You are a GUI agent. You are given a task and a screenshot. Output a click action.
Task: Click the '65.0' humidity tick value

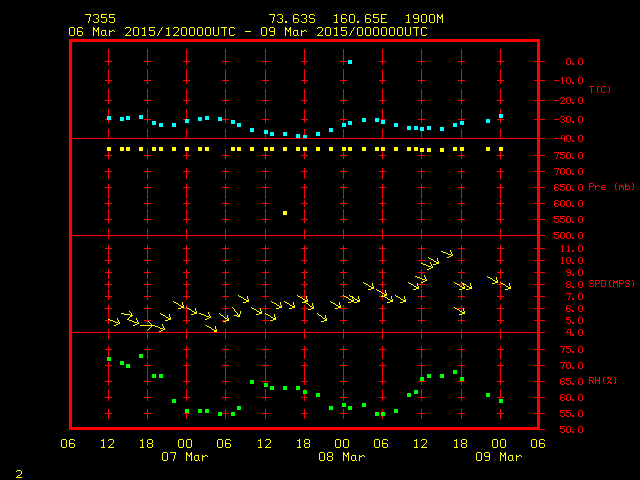click(571, 382)
